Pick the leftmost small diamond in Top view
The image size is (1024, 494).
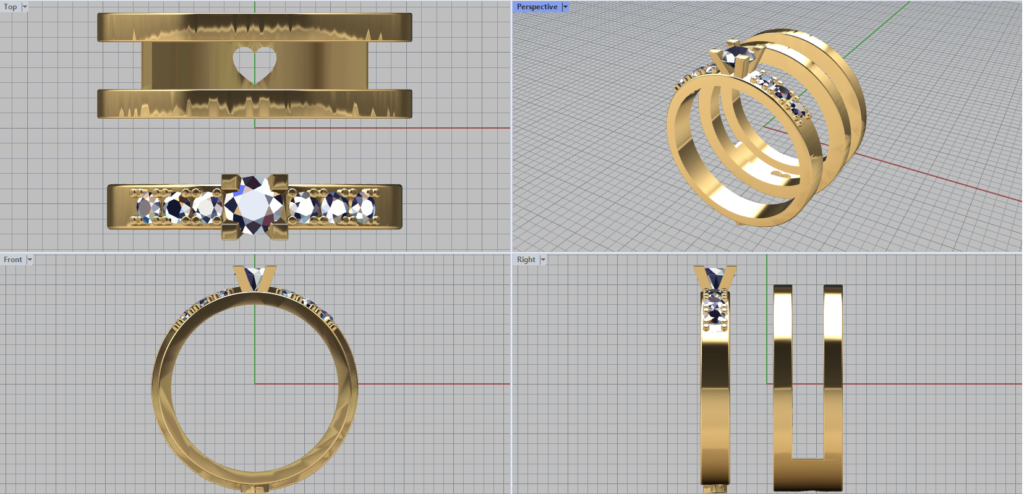pos(148,207)
